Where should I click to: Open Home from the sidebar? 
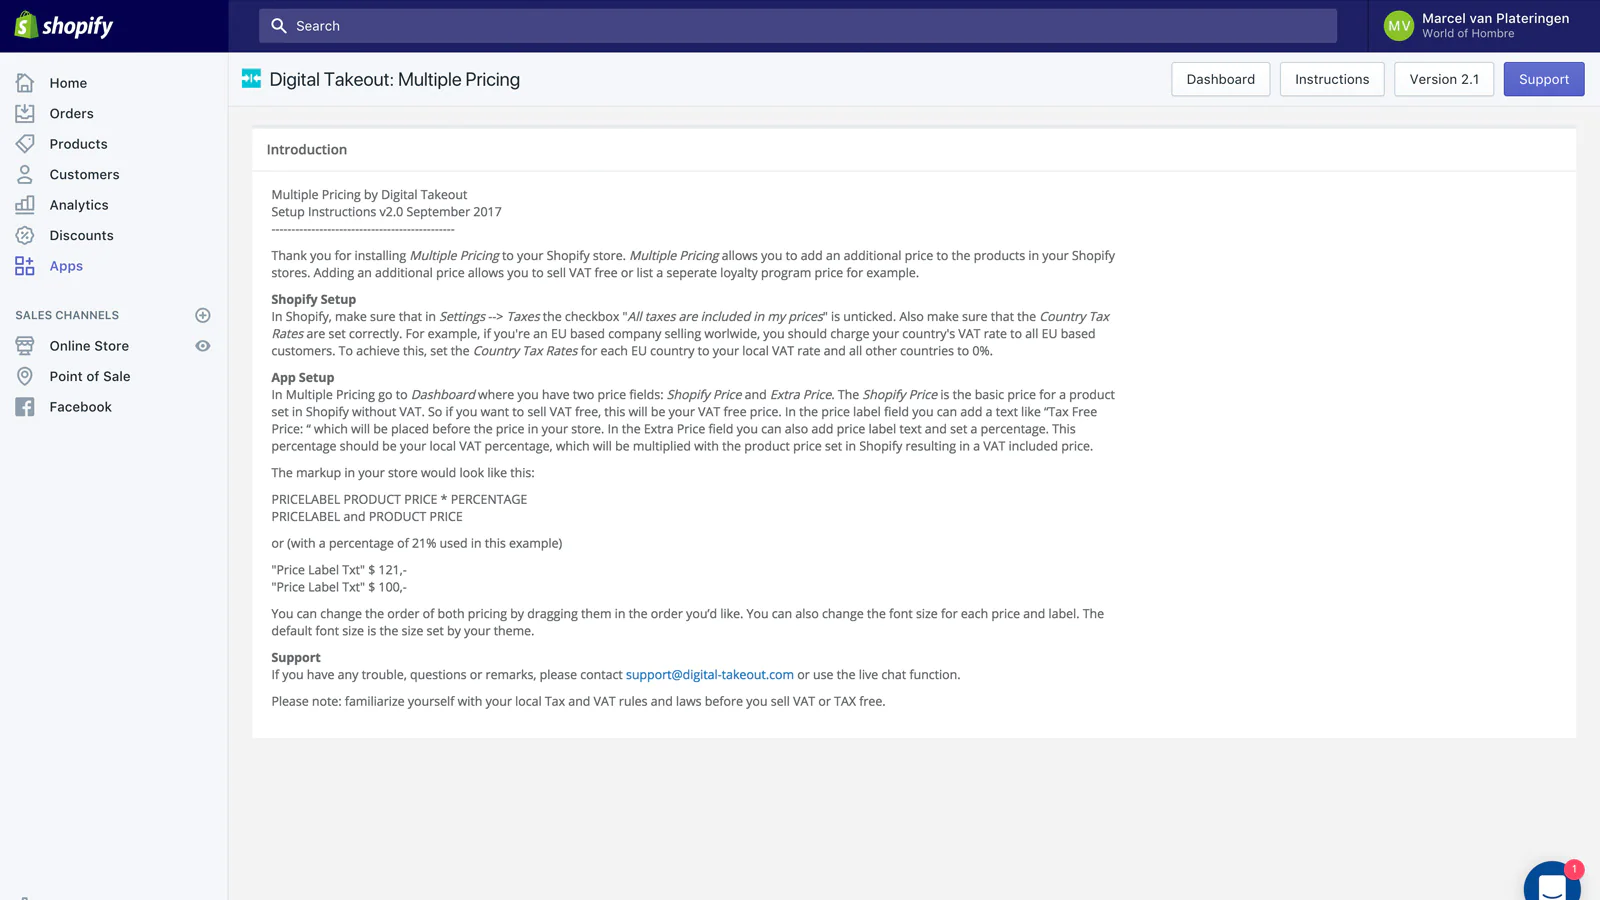tap(68, 83)
